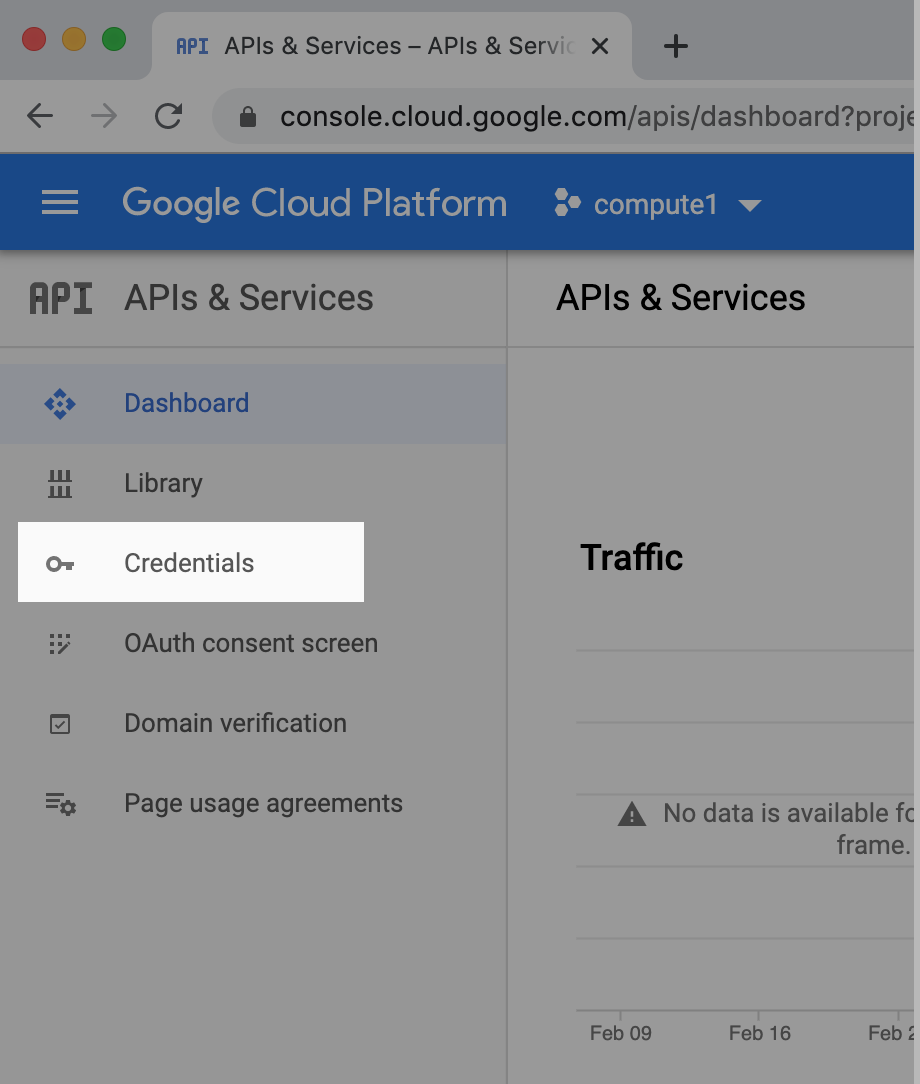The width and height of the screenshot is (920, 1084).
Task: Click the Library icon in sidebar
Action: 60,484
